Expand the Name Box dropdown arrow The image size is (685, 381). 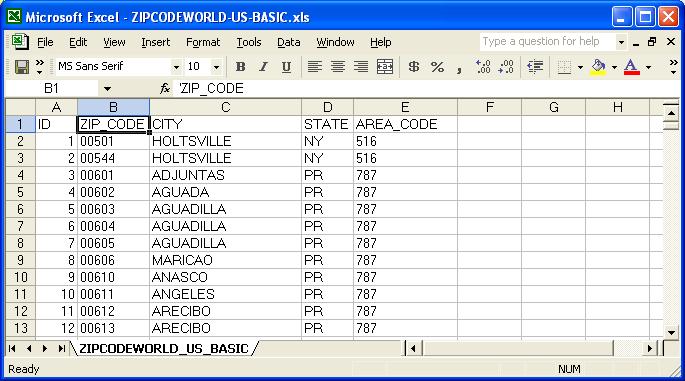(x=107, y=89)
